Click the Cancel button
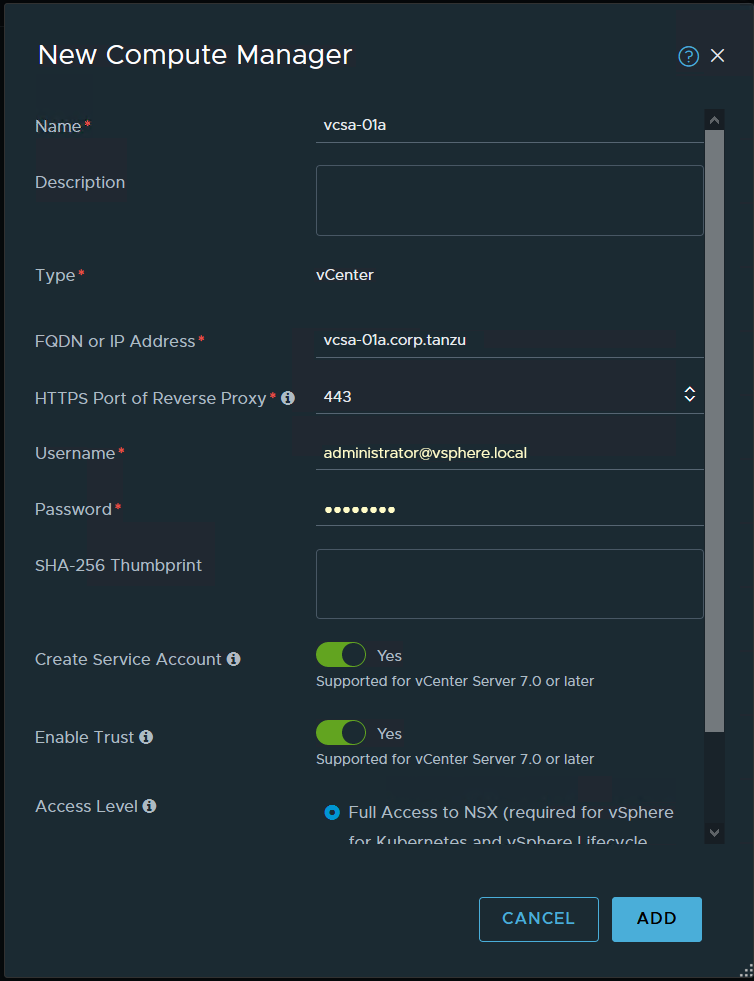 (x=539, y=918)
